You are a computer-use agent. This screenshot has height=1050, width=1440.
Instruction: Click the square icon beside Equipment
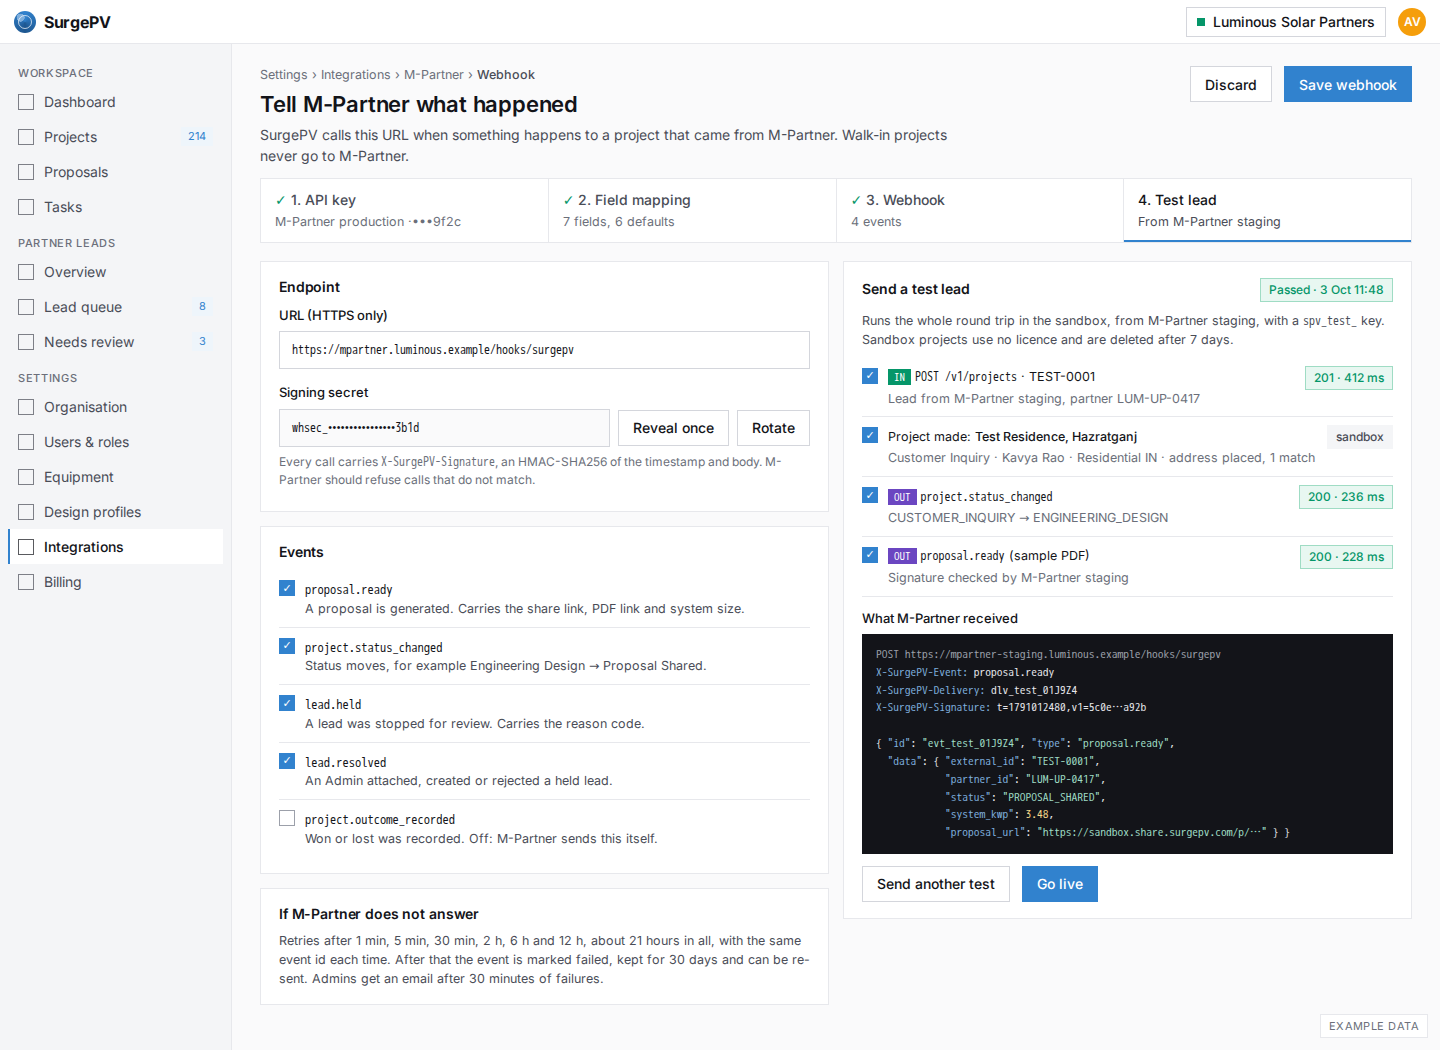click(x=26, y=477)
